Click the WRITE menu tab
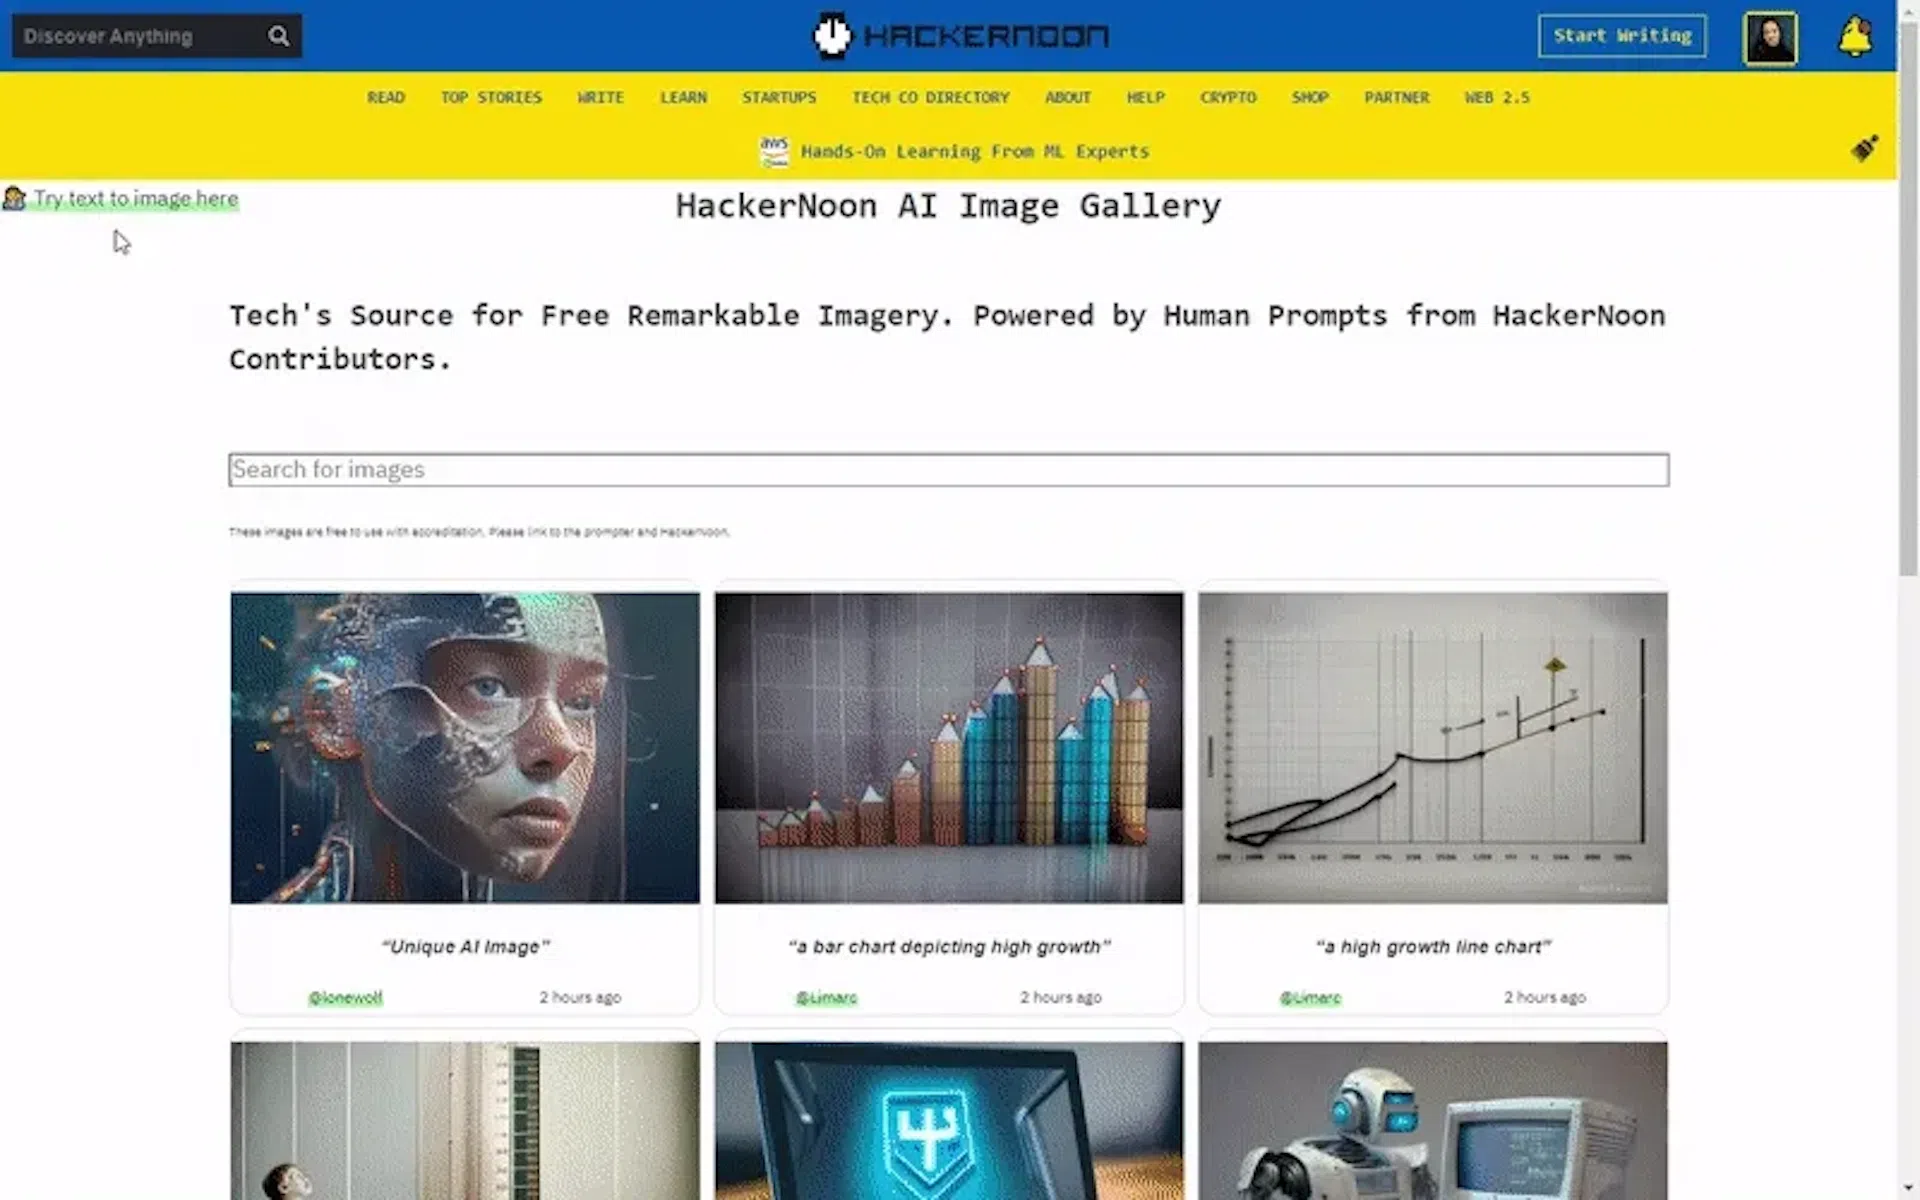The height and width of the screenshot is (1200, 1920). [600, 97]
